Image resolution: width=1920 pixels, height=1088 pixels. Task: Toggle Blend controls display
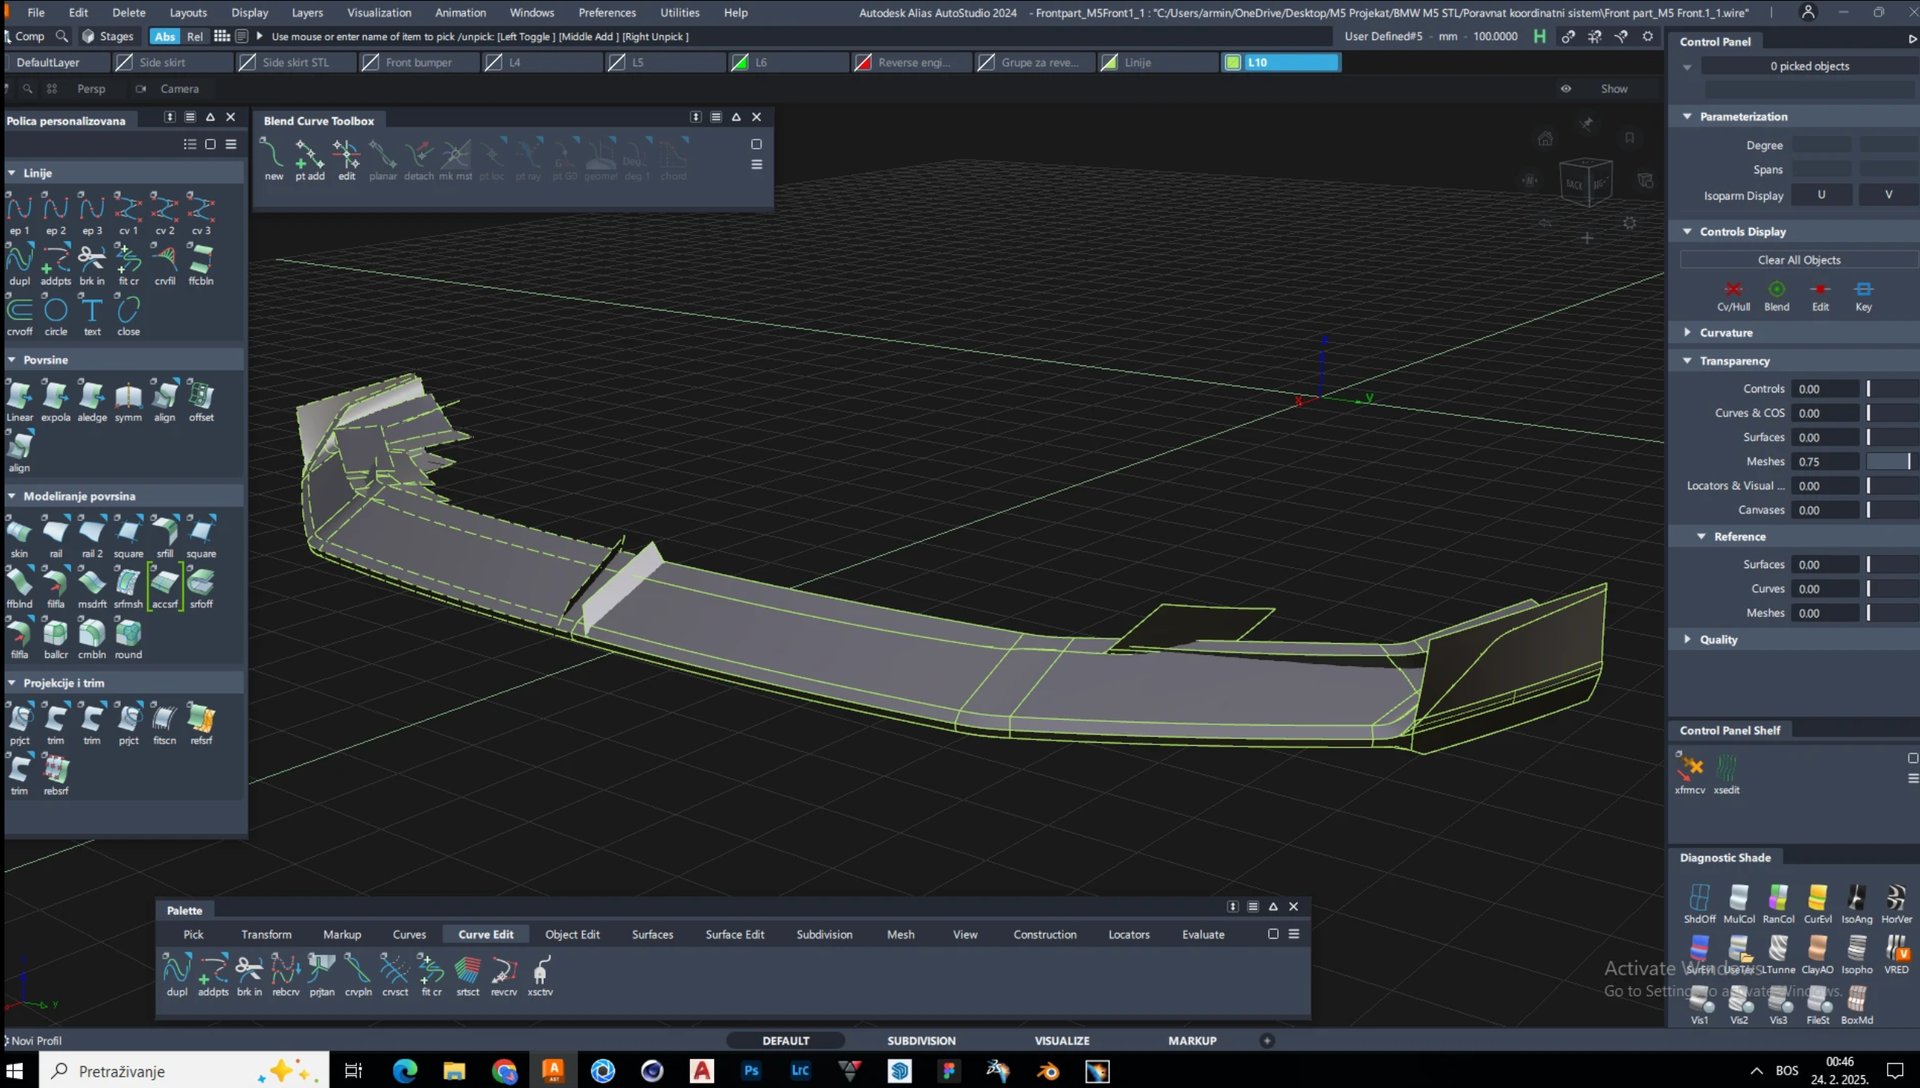1777,290
